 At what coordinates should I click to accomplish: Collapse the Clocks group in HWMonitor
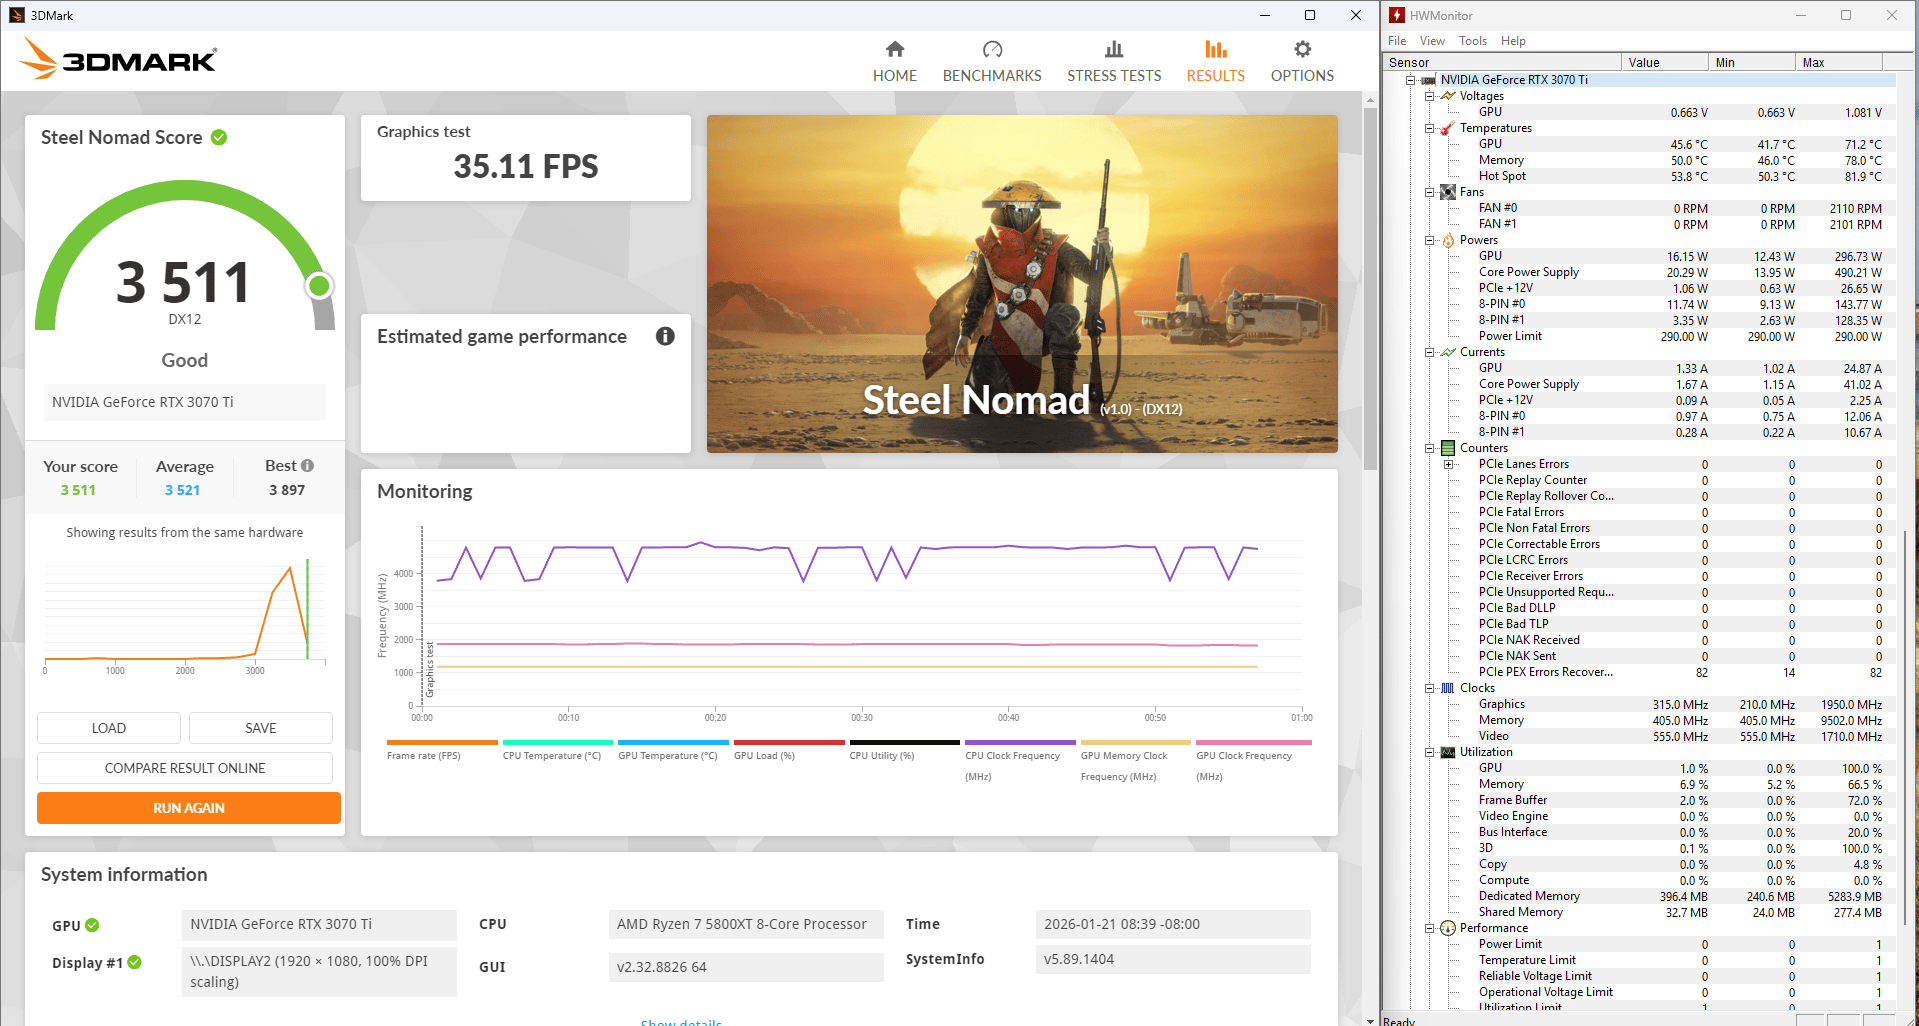click(x=1430, y=688)
